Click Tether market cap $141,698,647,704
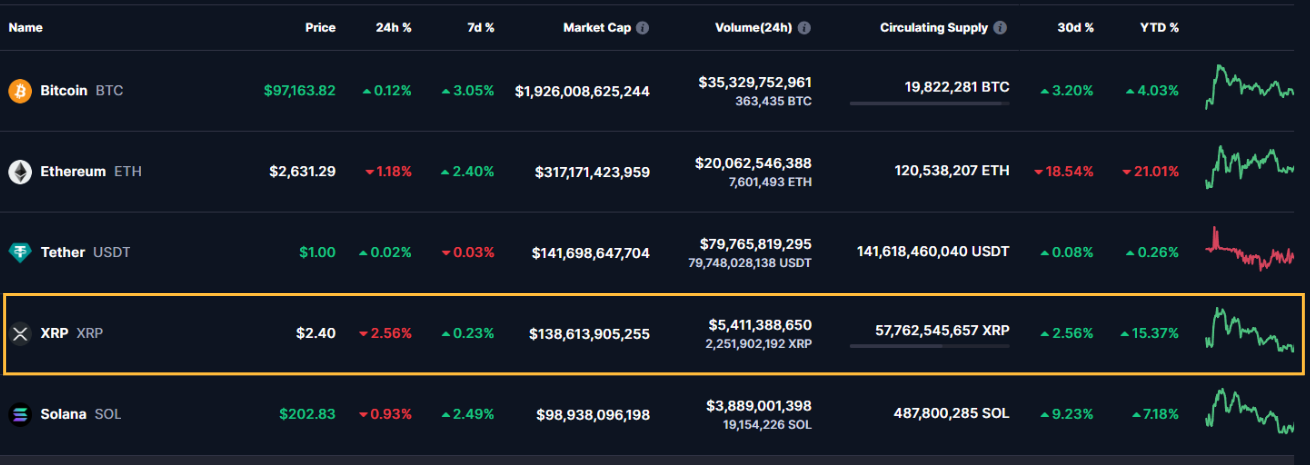This screenshot has width=1310, height=465. click(591, 252)
